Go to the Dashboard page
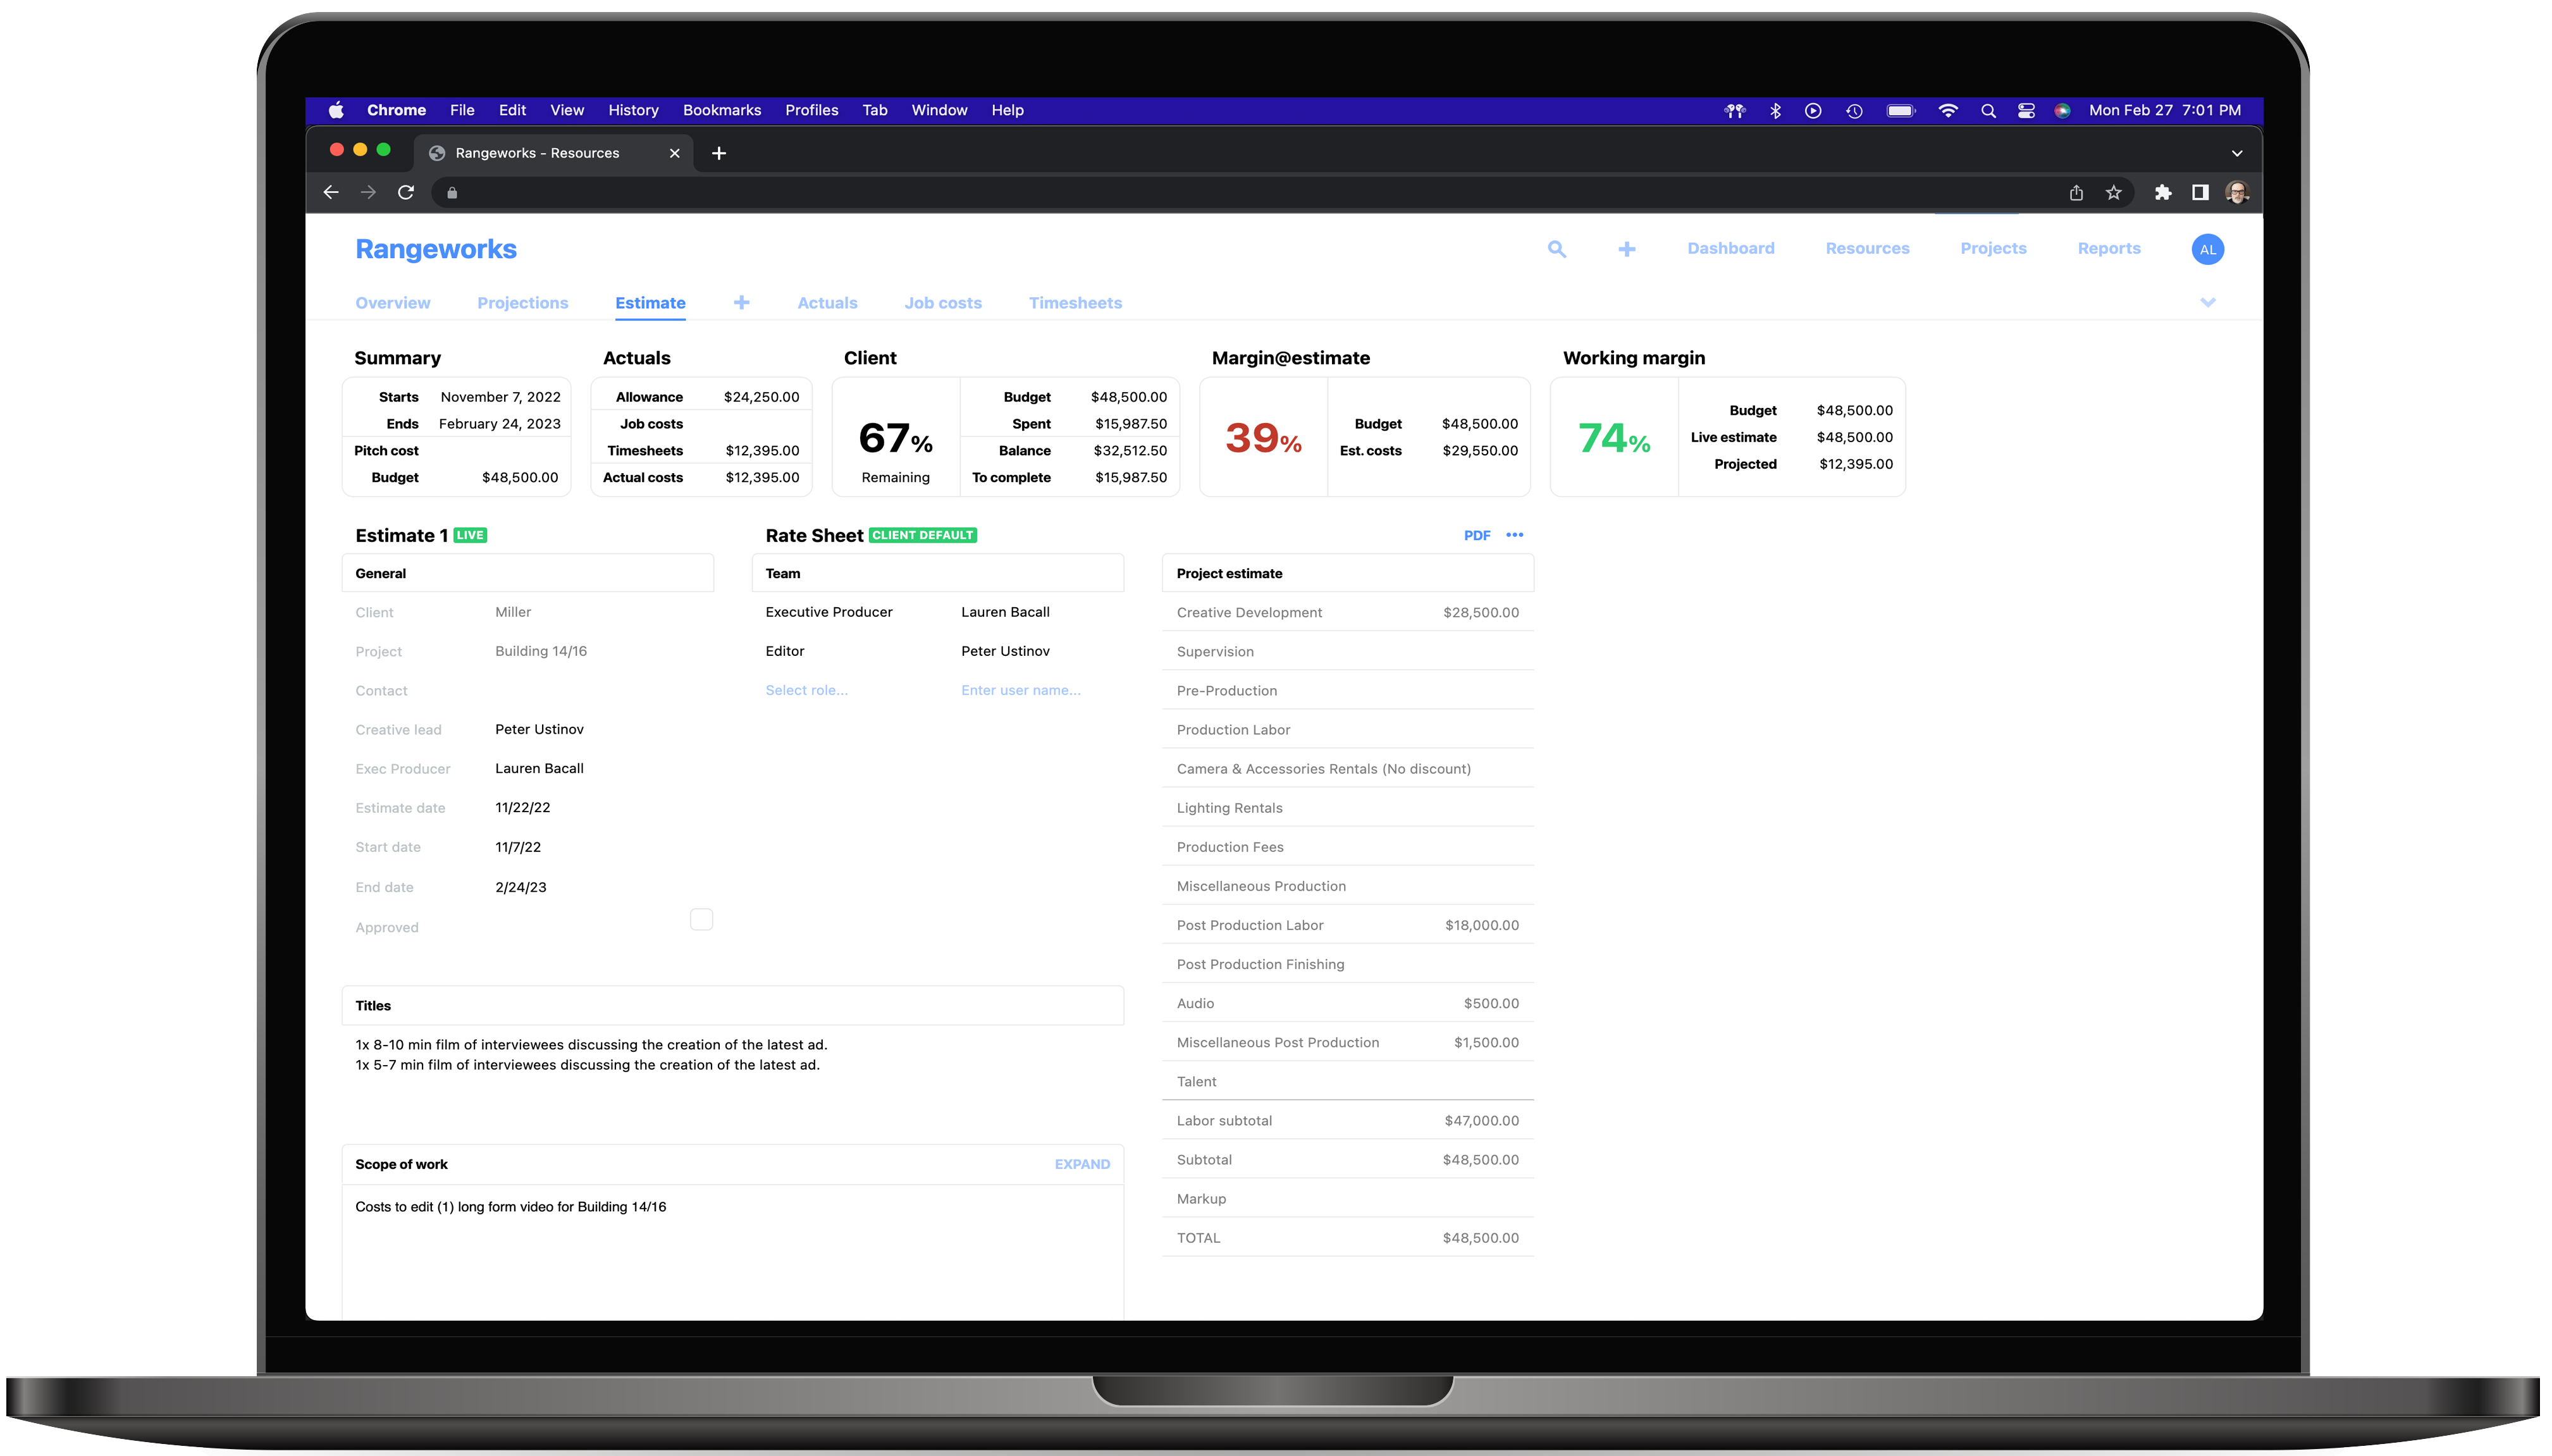 click(1730, 248)
